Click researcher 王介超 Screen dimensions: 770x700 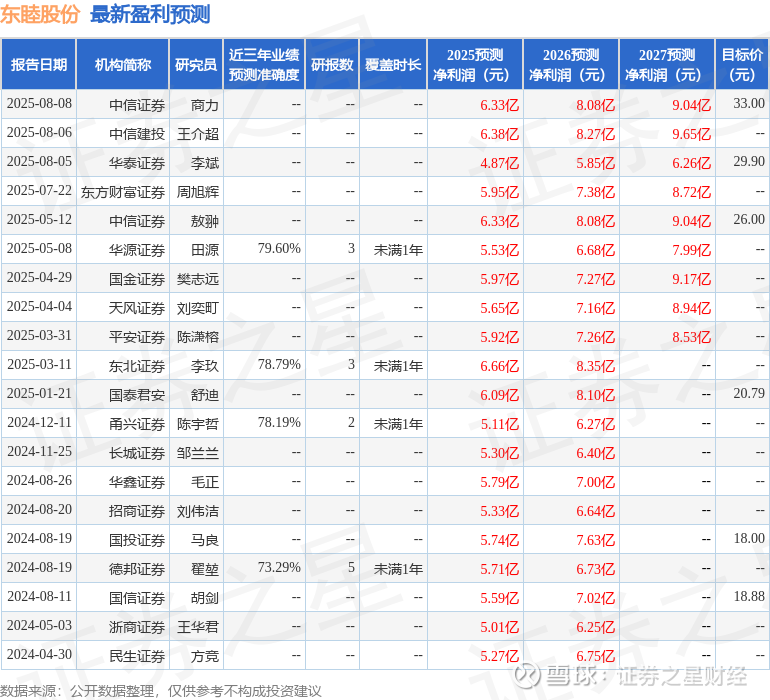pyautogui.click(x=198, y=134)
